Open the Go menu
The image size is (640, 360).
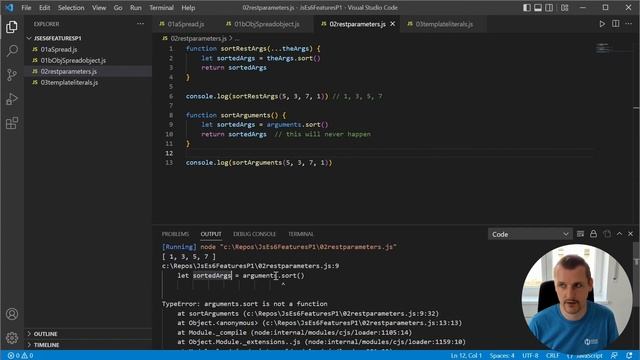pos(118,8)
